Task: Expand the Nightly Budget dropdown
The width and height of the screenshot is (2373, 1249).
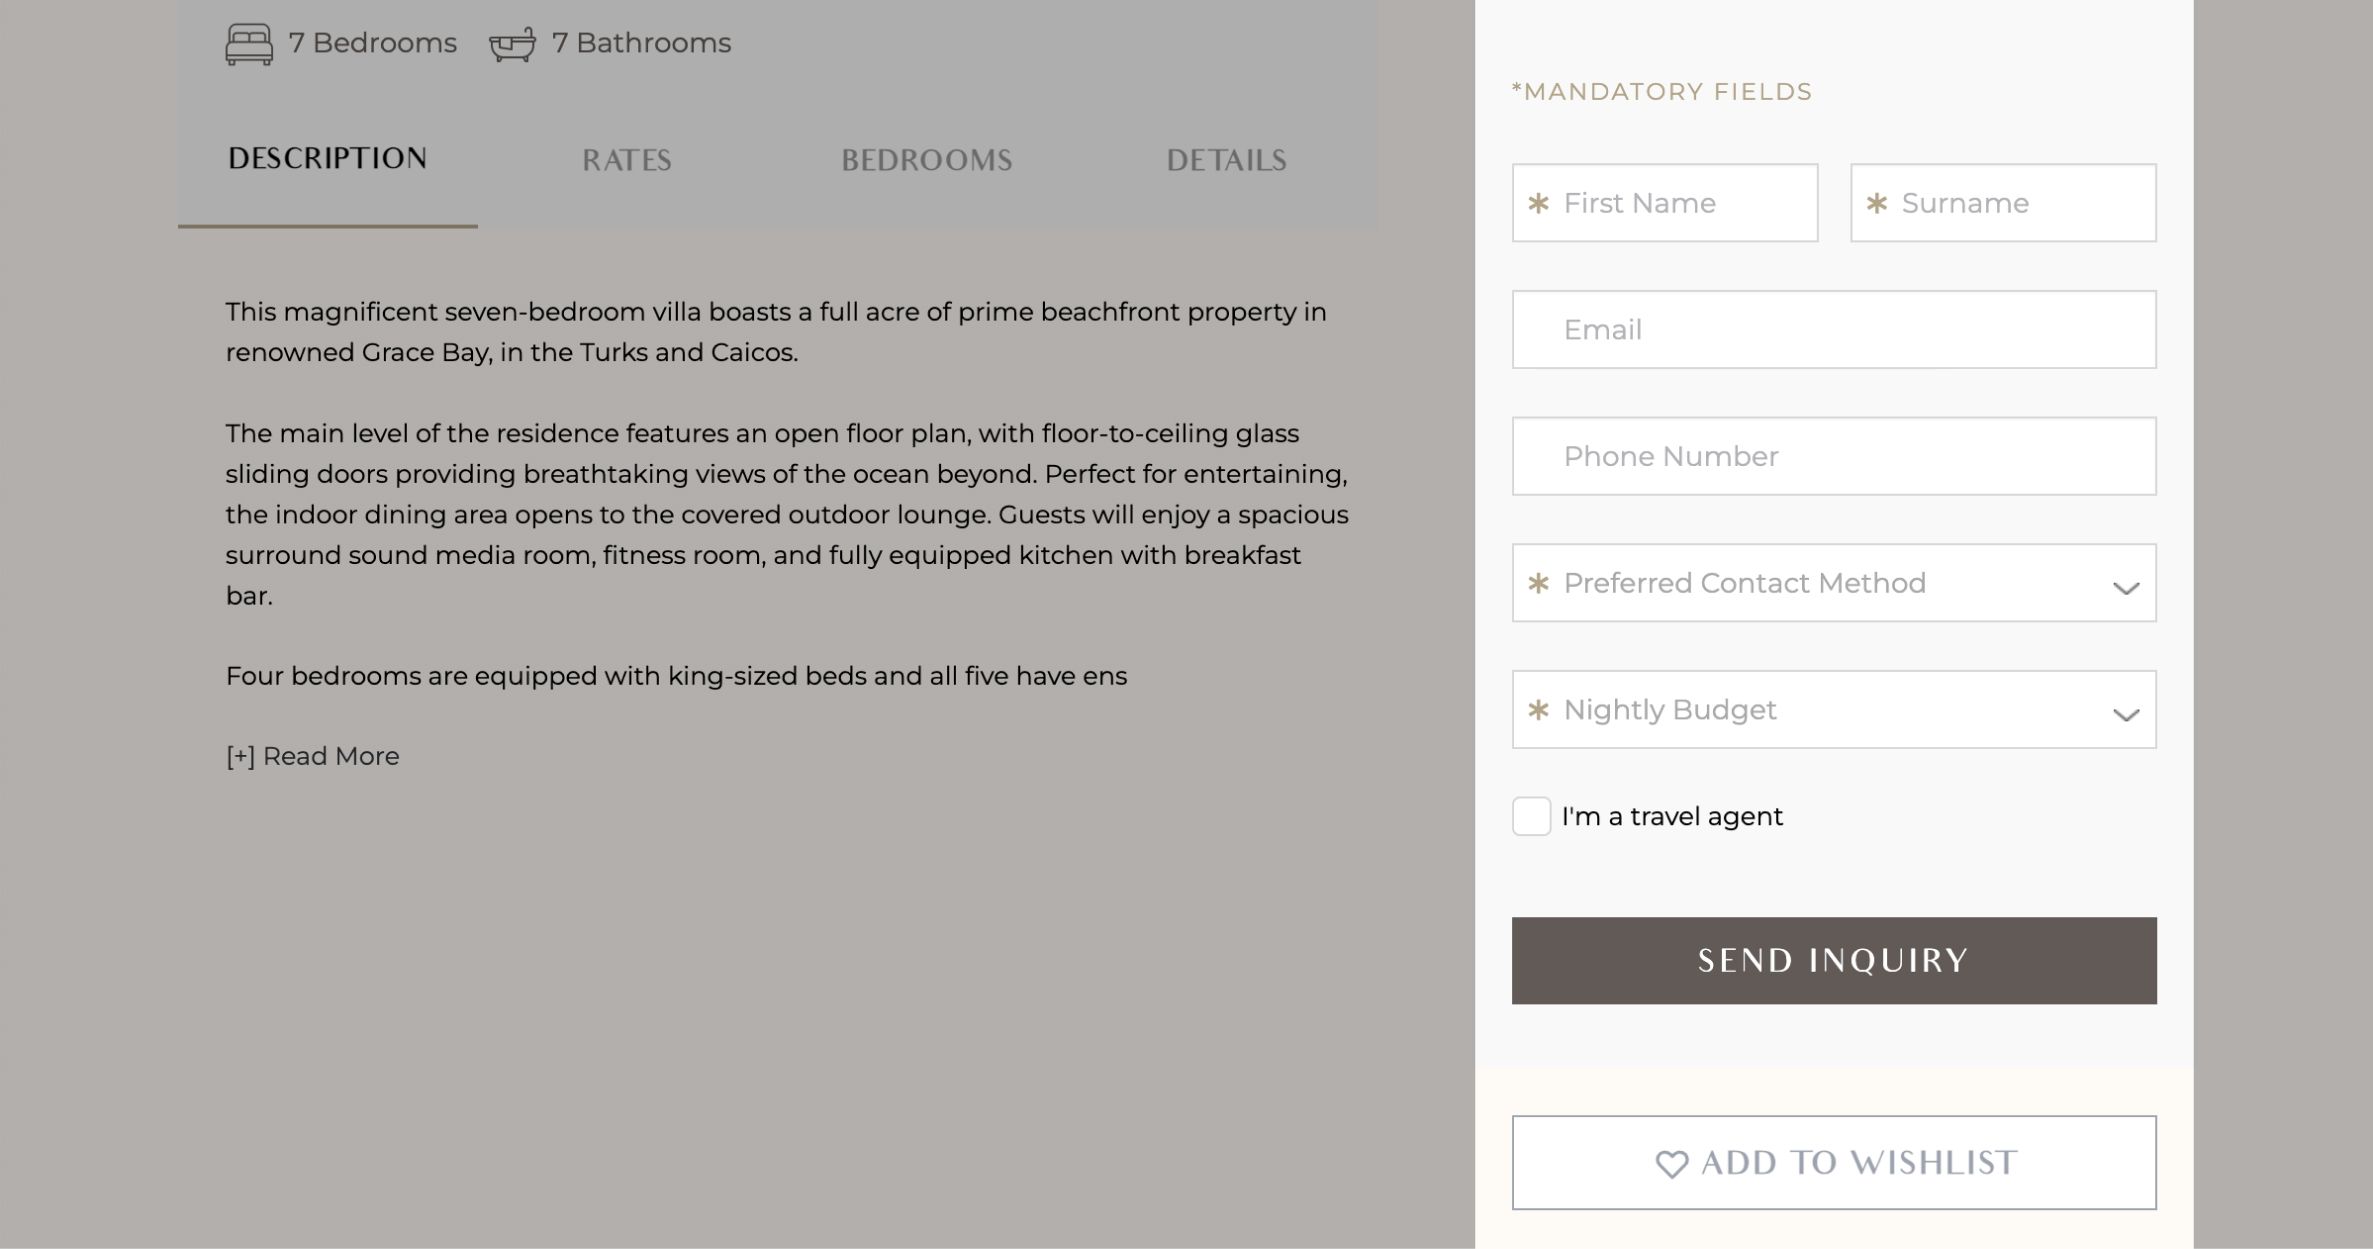Action: pos(1834,710)
